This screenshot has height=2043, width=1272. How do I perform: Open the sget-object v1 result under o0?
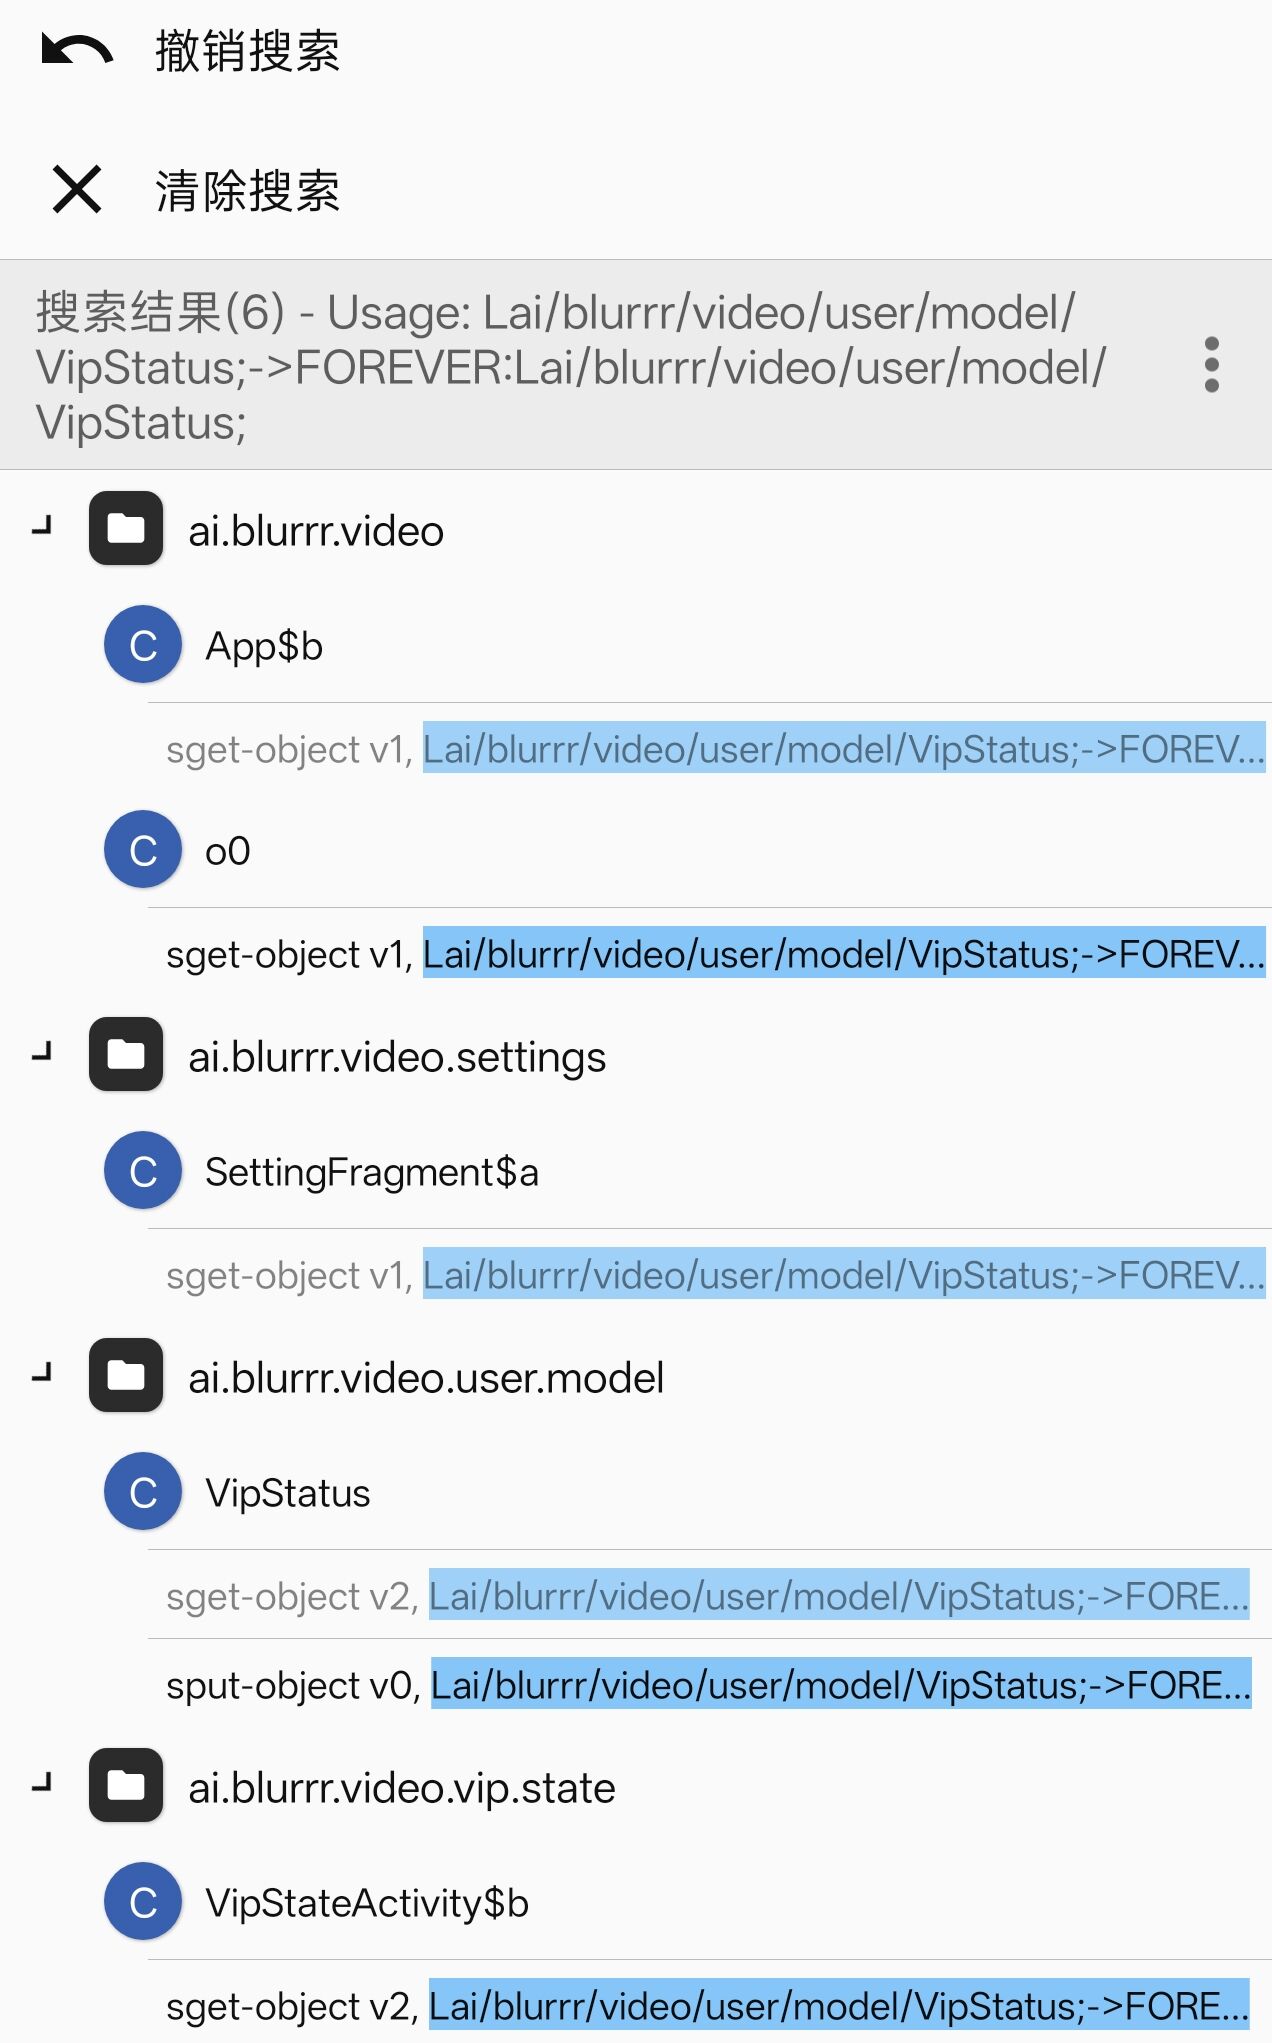pyautogui.click(x=709, y=954)
